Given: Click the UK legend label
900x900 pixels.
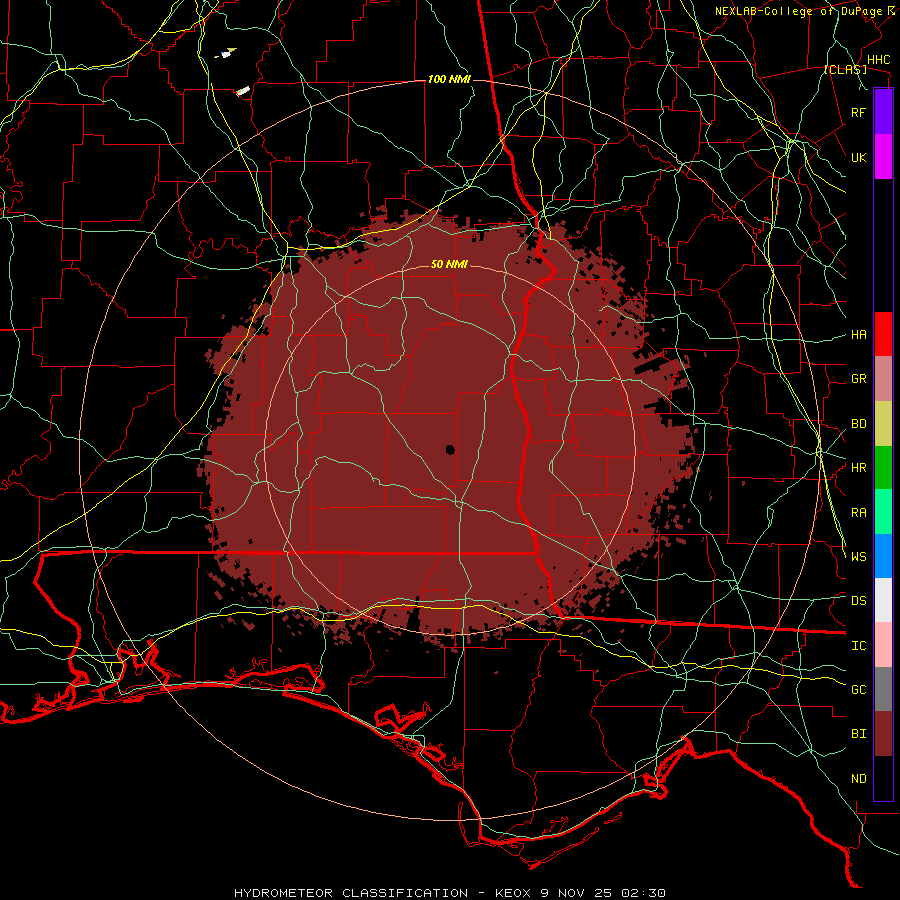Looking at the screenshot, I should pos(858,157).
